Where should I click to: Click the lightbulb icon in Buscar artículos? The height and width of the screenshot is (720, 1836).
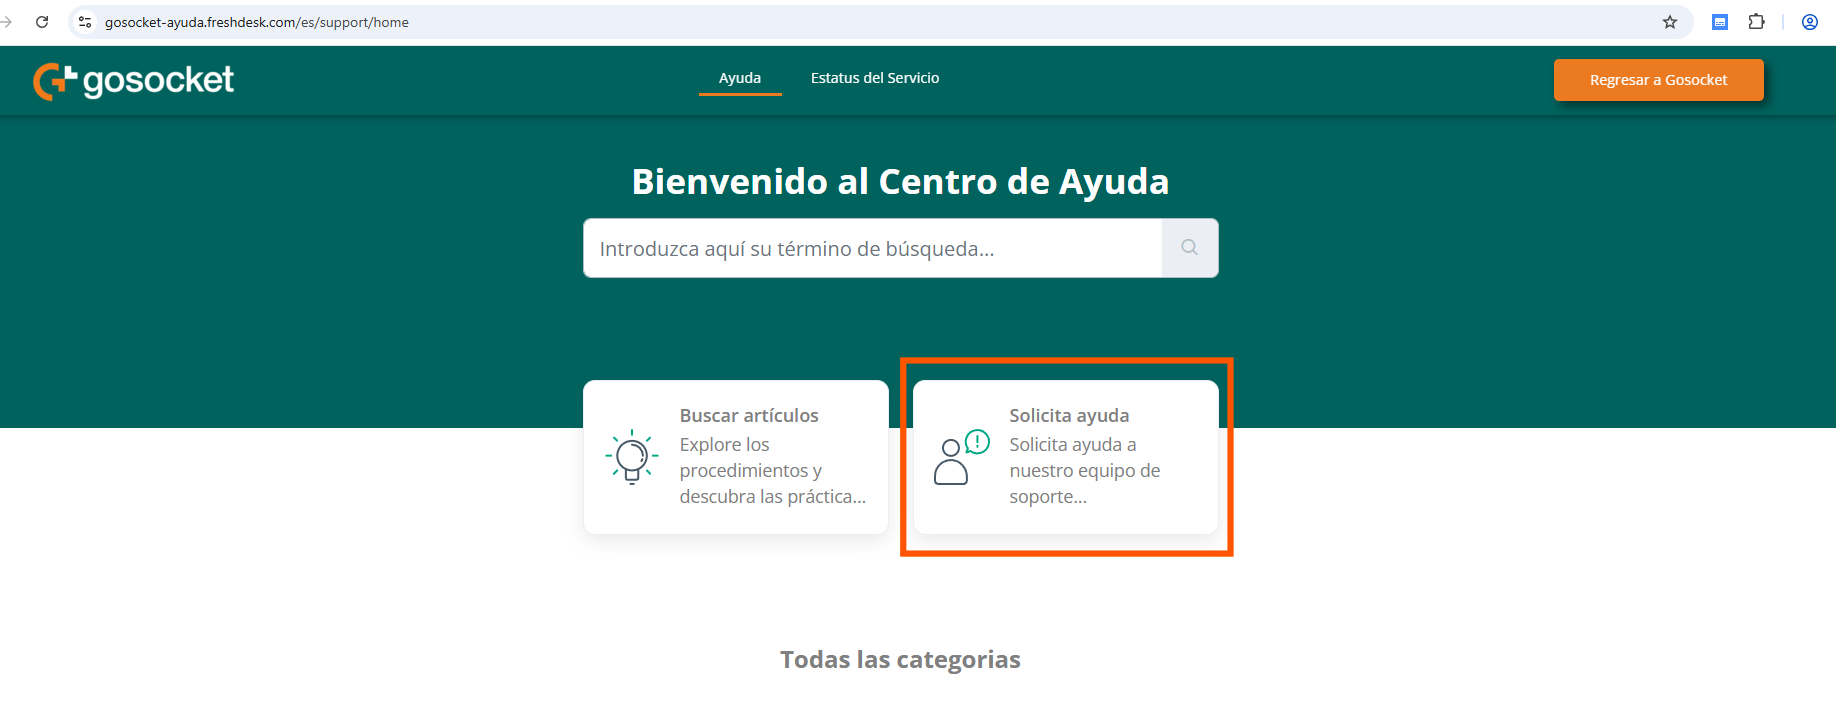632,457
